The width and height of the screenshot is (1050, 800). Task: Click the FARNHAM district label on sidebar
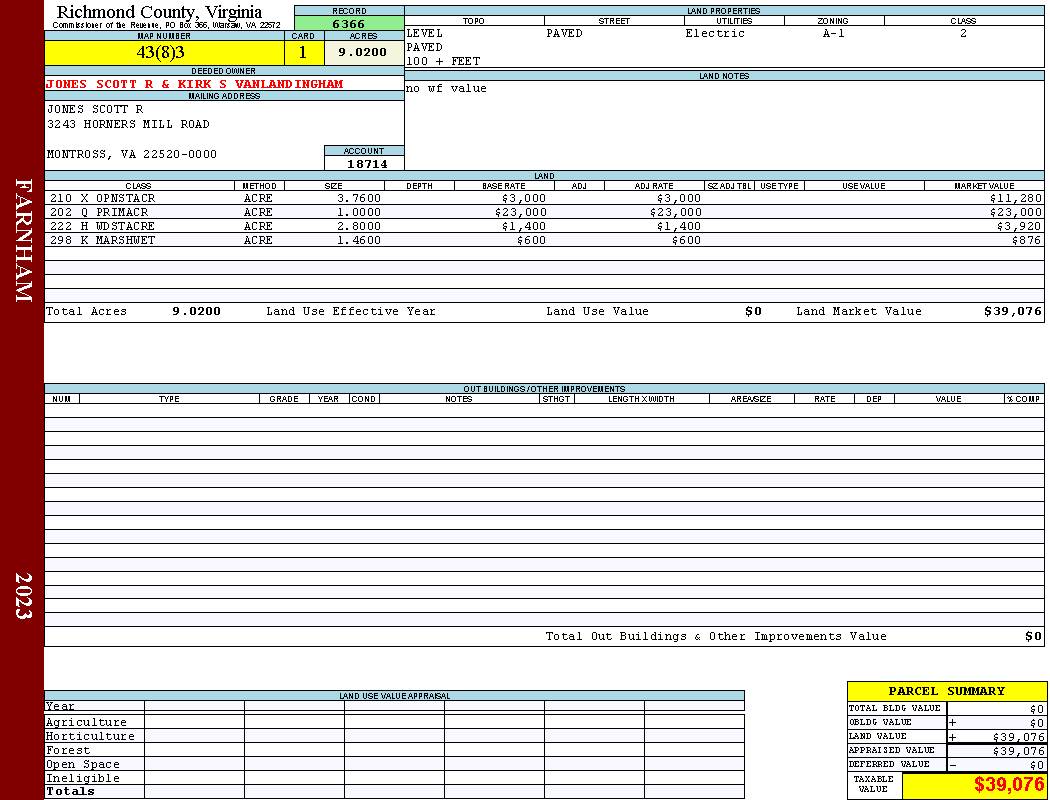click(23, 240)
